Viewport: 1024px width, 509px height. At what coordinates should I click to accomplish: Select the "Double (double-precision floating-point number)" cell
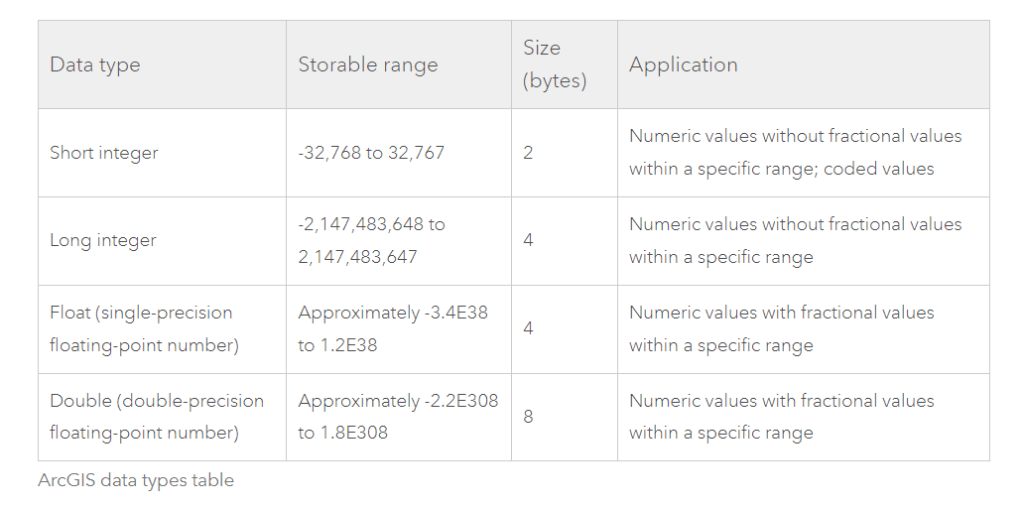pyautogui.click(x=156, y=417)
